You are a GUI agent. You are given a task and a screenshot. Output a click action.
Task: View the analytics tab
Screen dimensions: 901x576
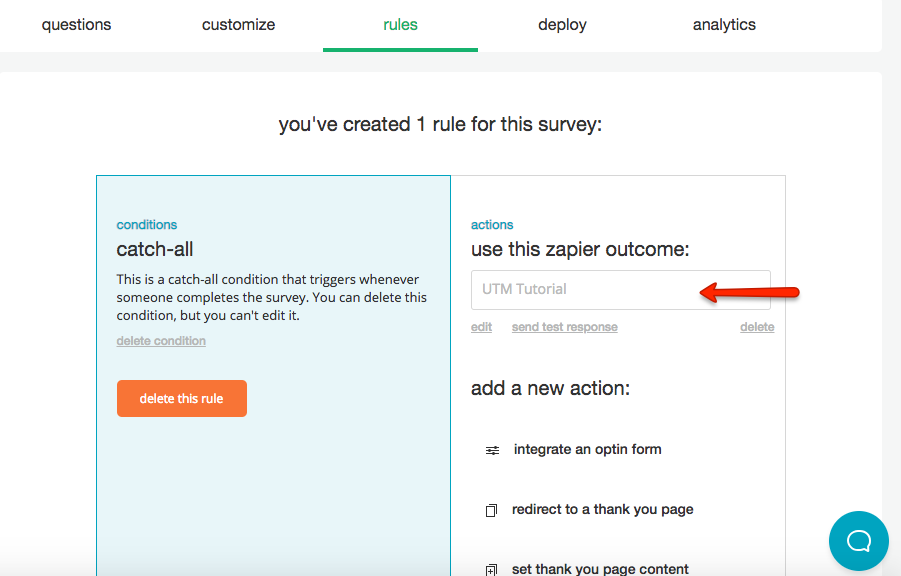coord(724,25)
